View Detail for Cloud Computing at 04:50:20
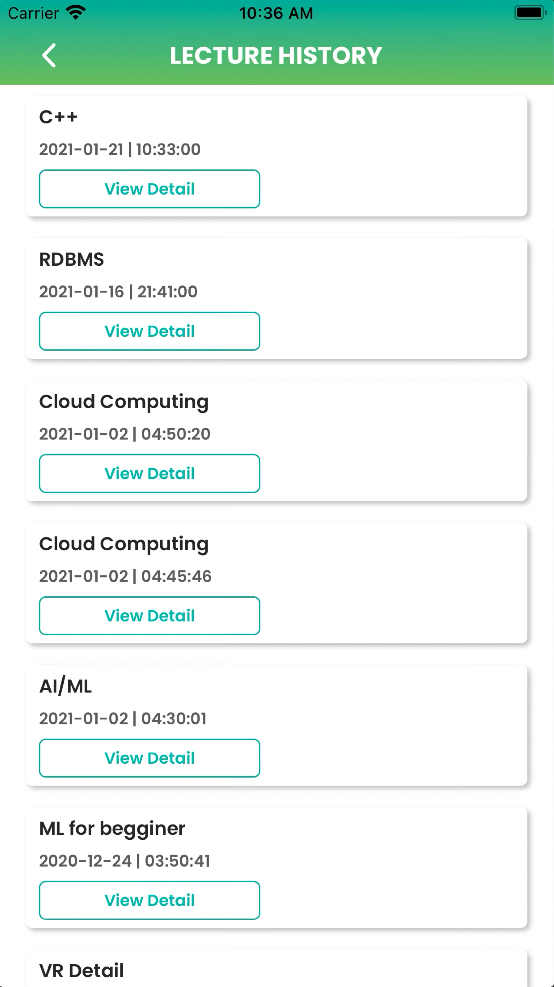554x987 pixels. pyautogui.click(x=149, y=473)
